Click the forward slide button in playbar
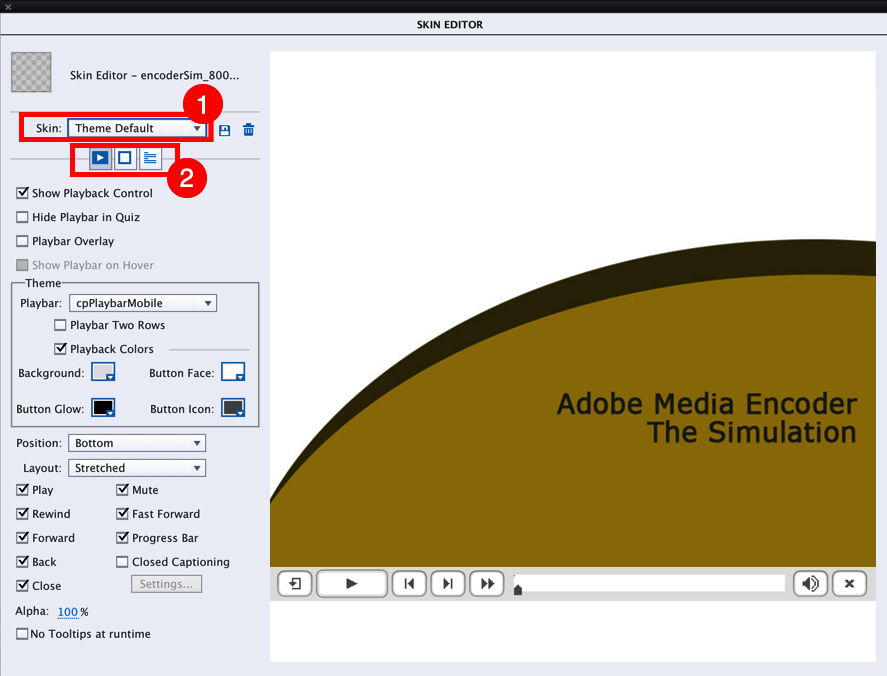 (x=448, y=584)
